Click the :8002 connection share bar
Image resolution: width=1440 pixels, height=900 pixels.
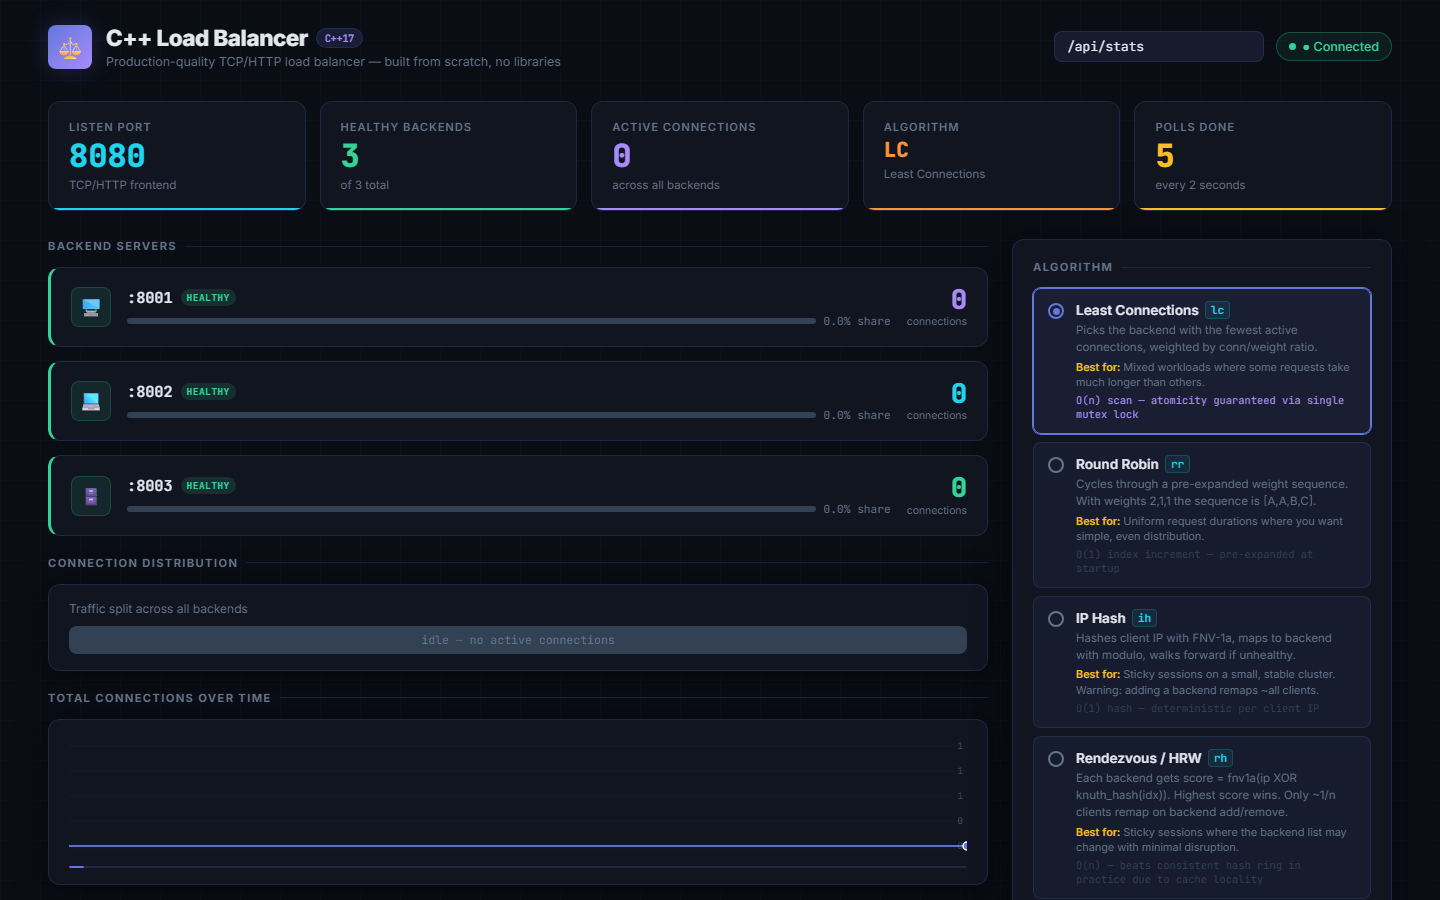click(471, 415)
